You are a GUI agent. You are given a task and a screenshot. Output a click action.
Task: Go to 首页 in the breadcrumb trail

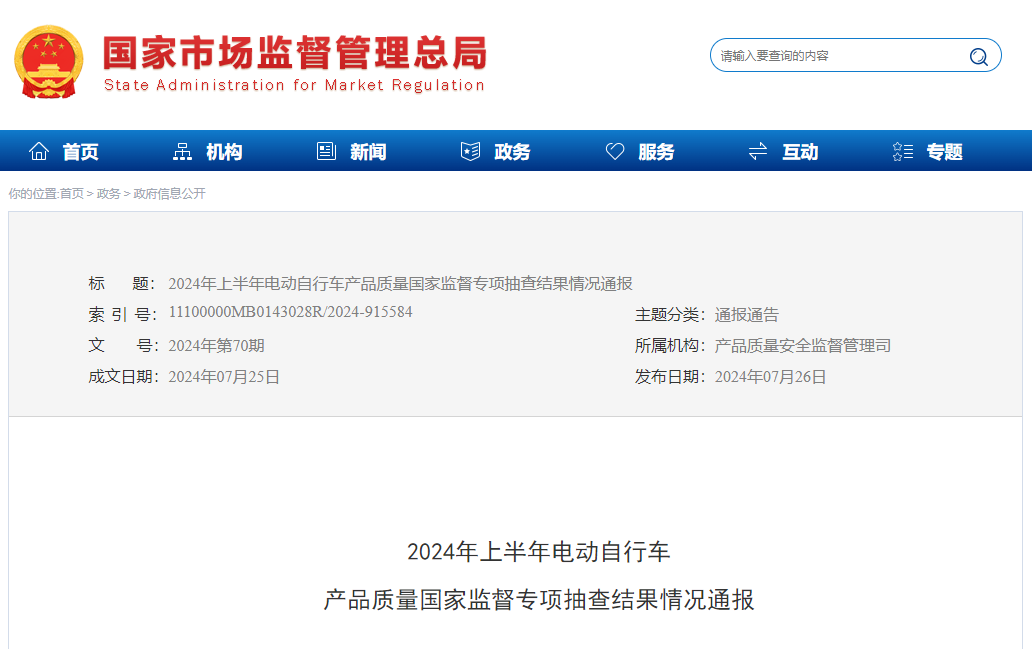(72, 194)
